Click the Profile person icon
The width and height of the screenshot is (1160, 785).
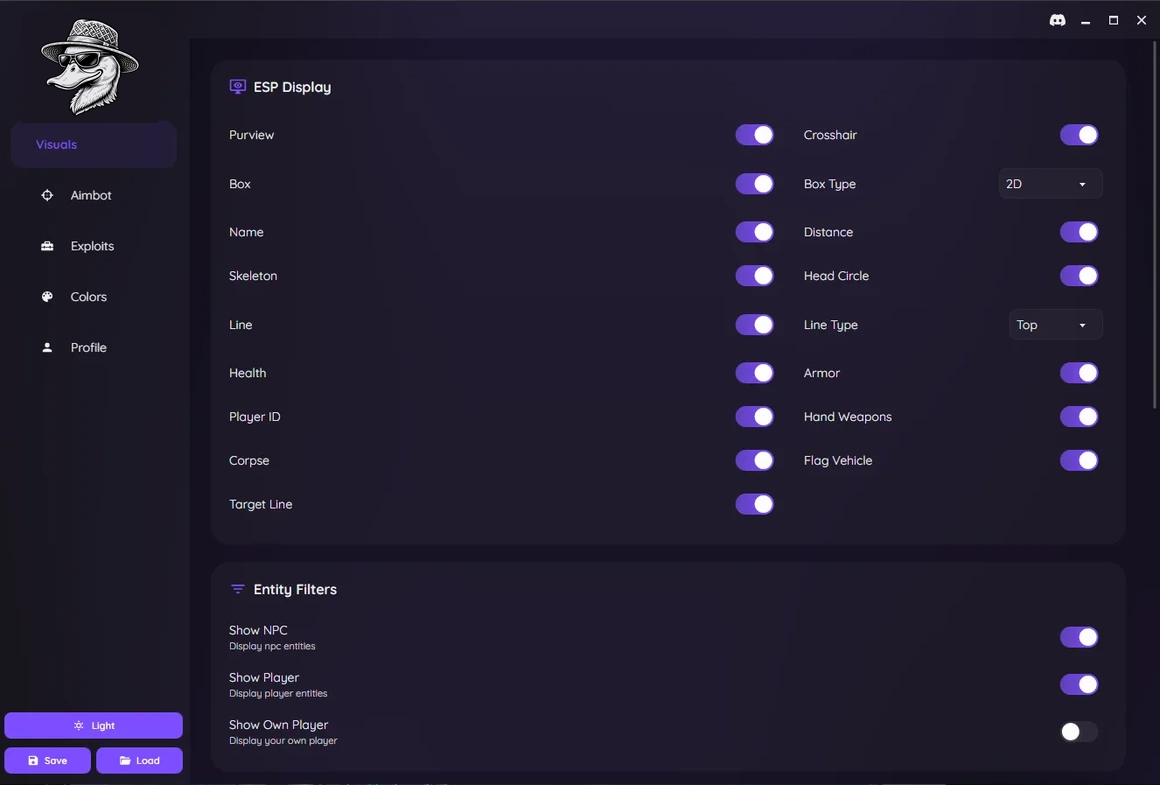coord(47,348)
